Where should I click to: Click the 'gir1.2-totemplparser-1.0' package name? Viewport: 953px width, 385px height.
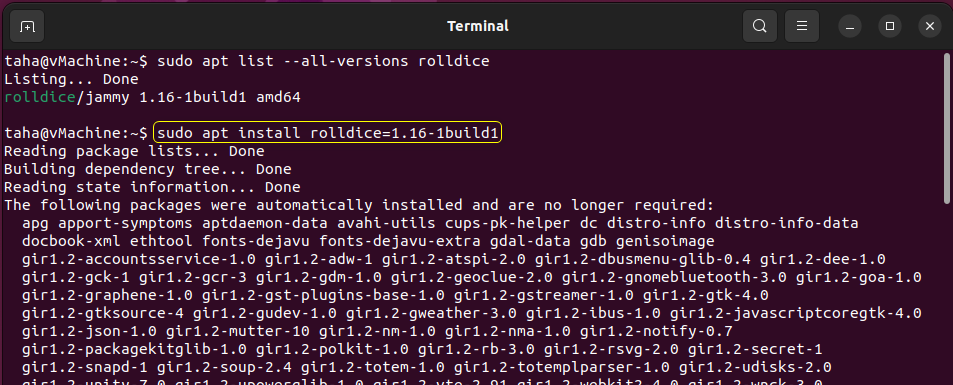[x=562, y=367]
